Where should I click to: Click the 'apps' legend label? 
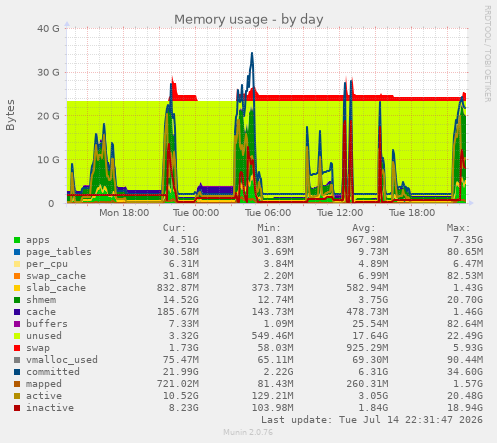[x=38, y=240]
